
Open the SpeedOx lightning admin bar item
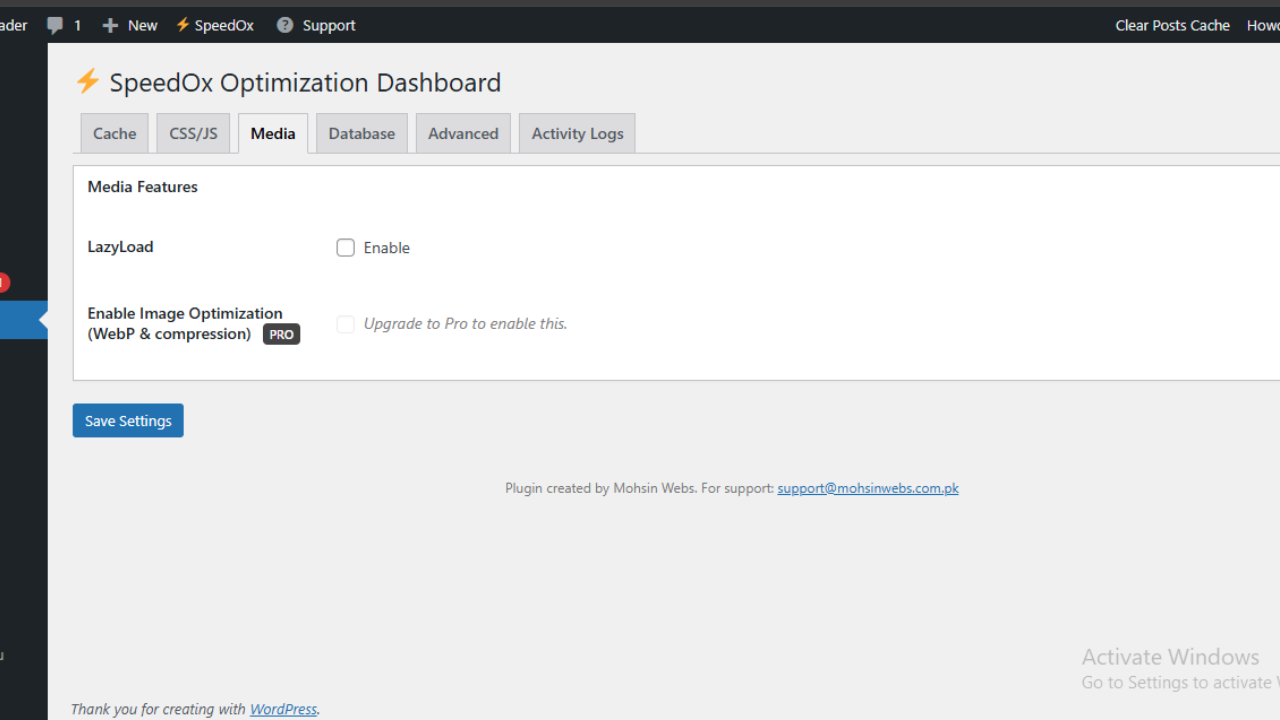tap(215, 25)
